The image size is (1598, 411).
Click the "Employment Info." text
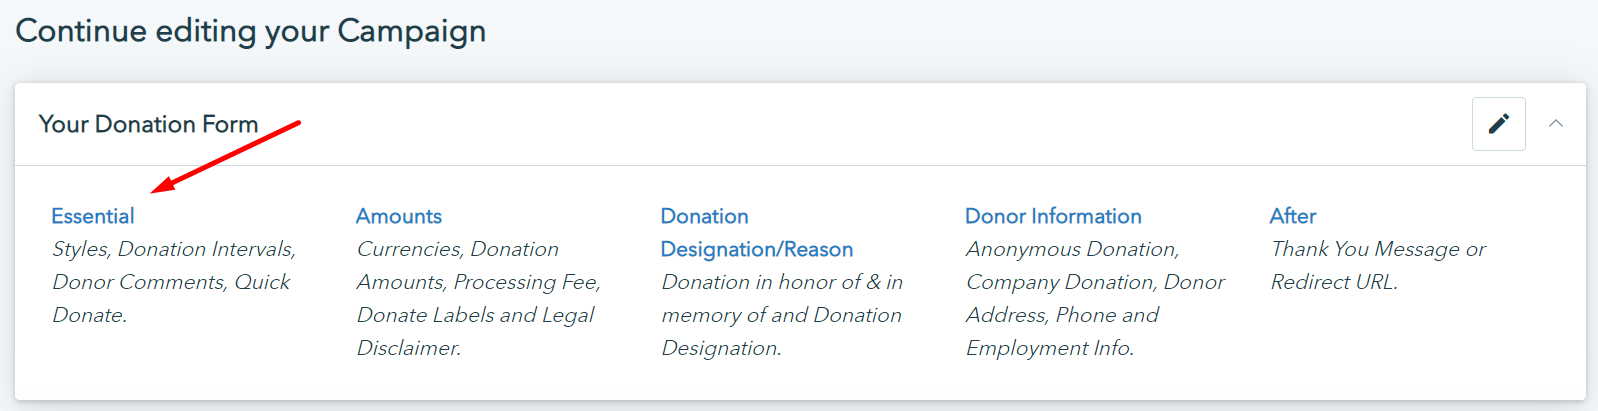click(x=1050, y=348)
